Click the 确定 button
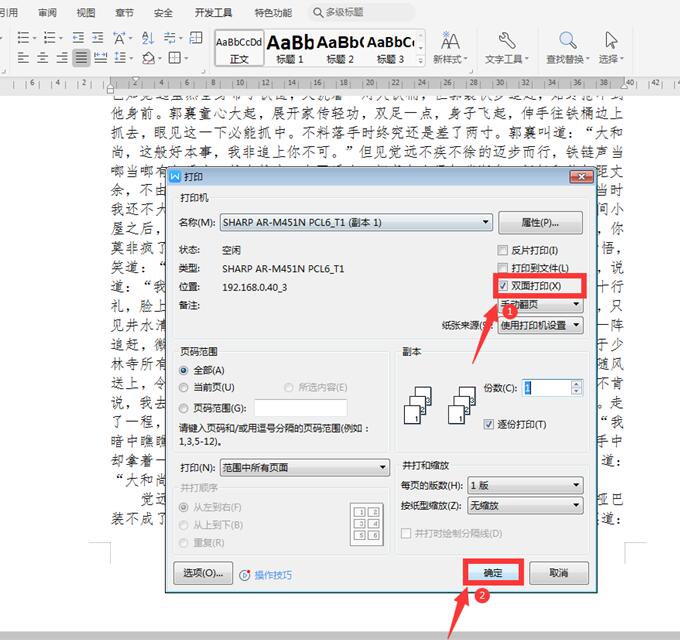Screen dimensions: 680x640 click(x=493, y=573)
